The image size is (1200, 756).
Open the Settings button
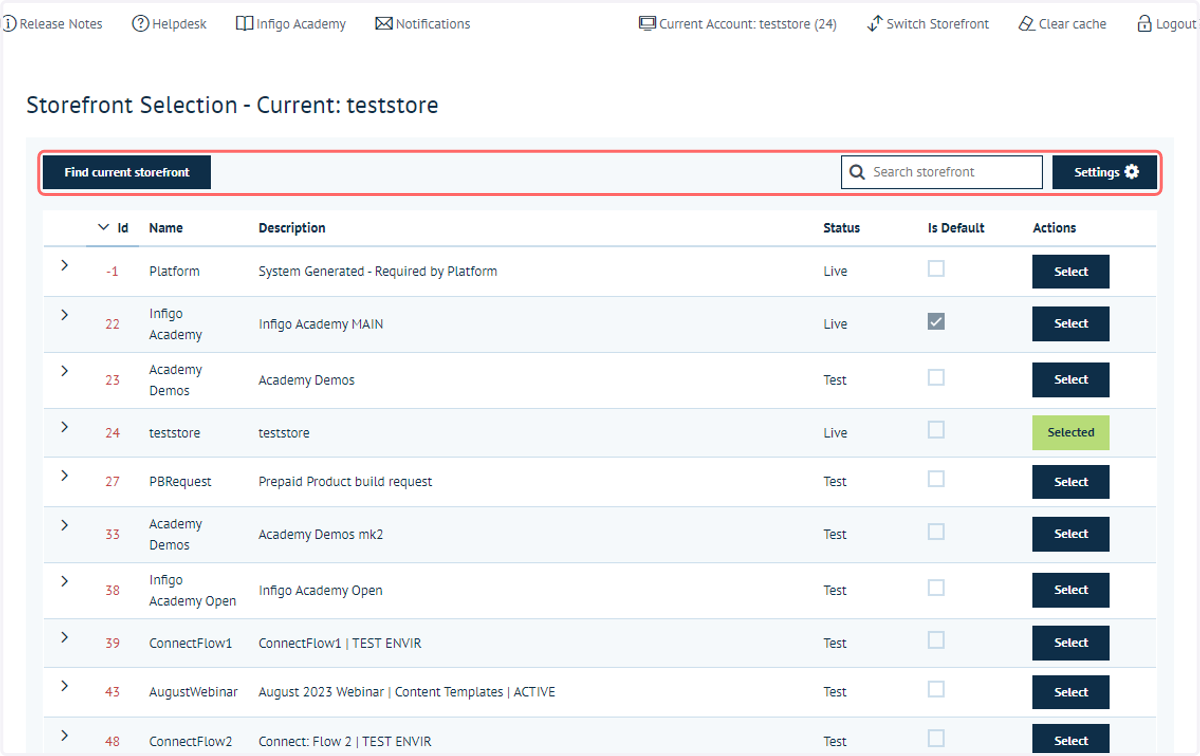pyautogui.click(x=1105, y=172)
